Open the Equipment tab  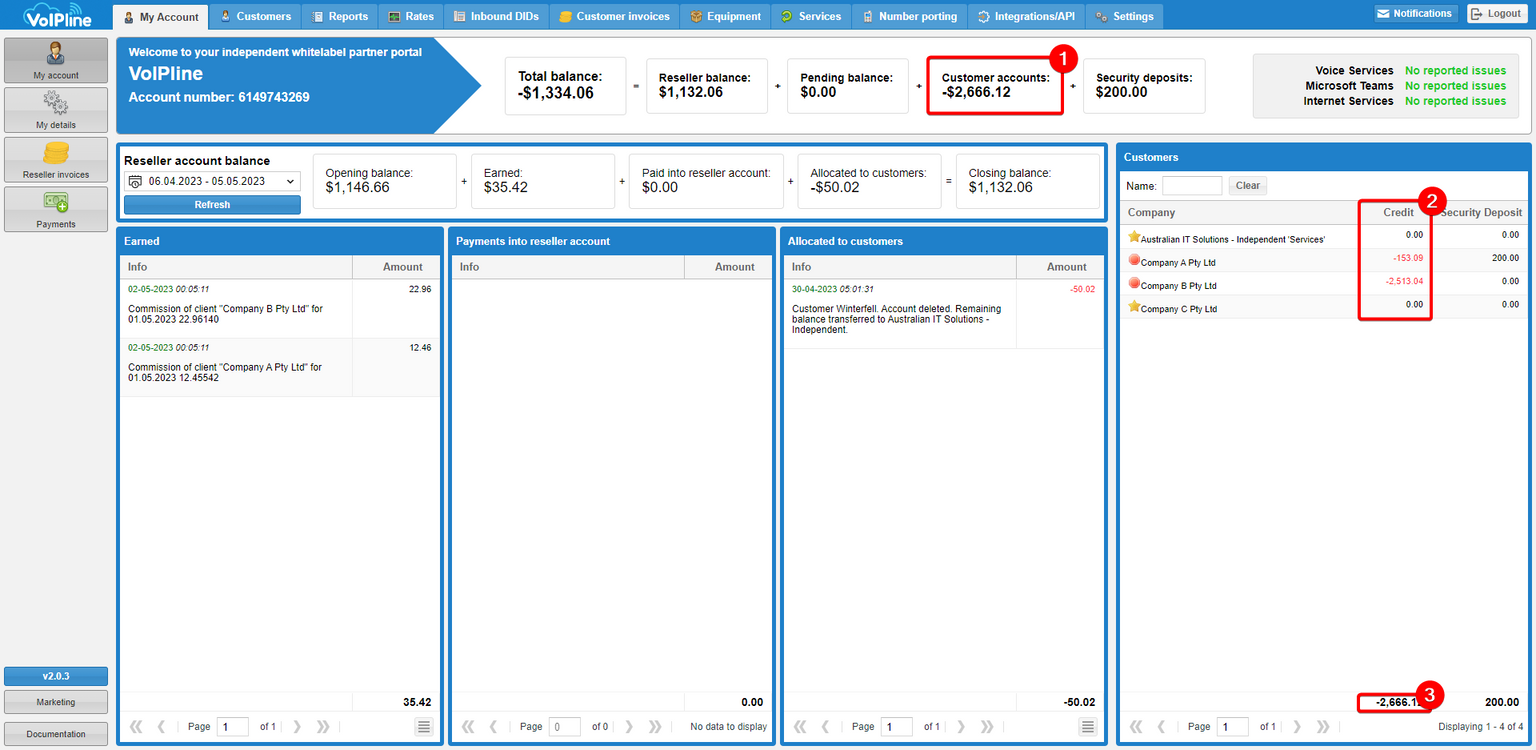point(725,16)
